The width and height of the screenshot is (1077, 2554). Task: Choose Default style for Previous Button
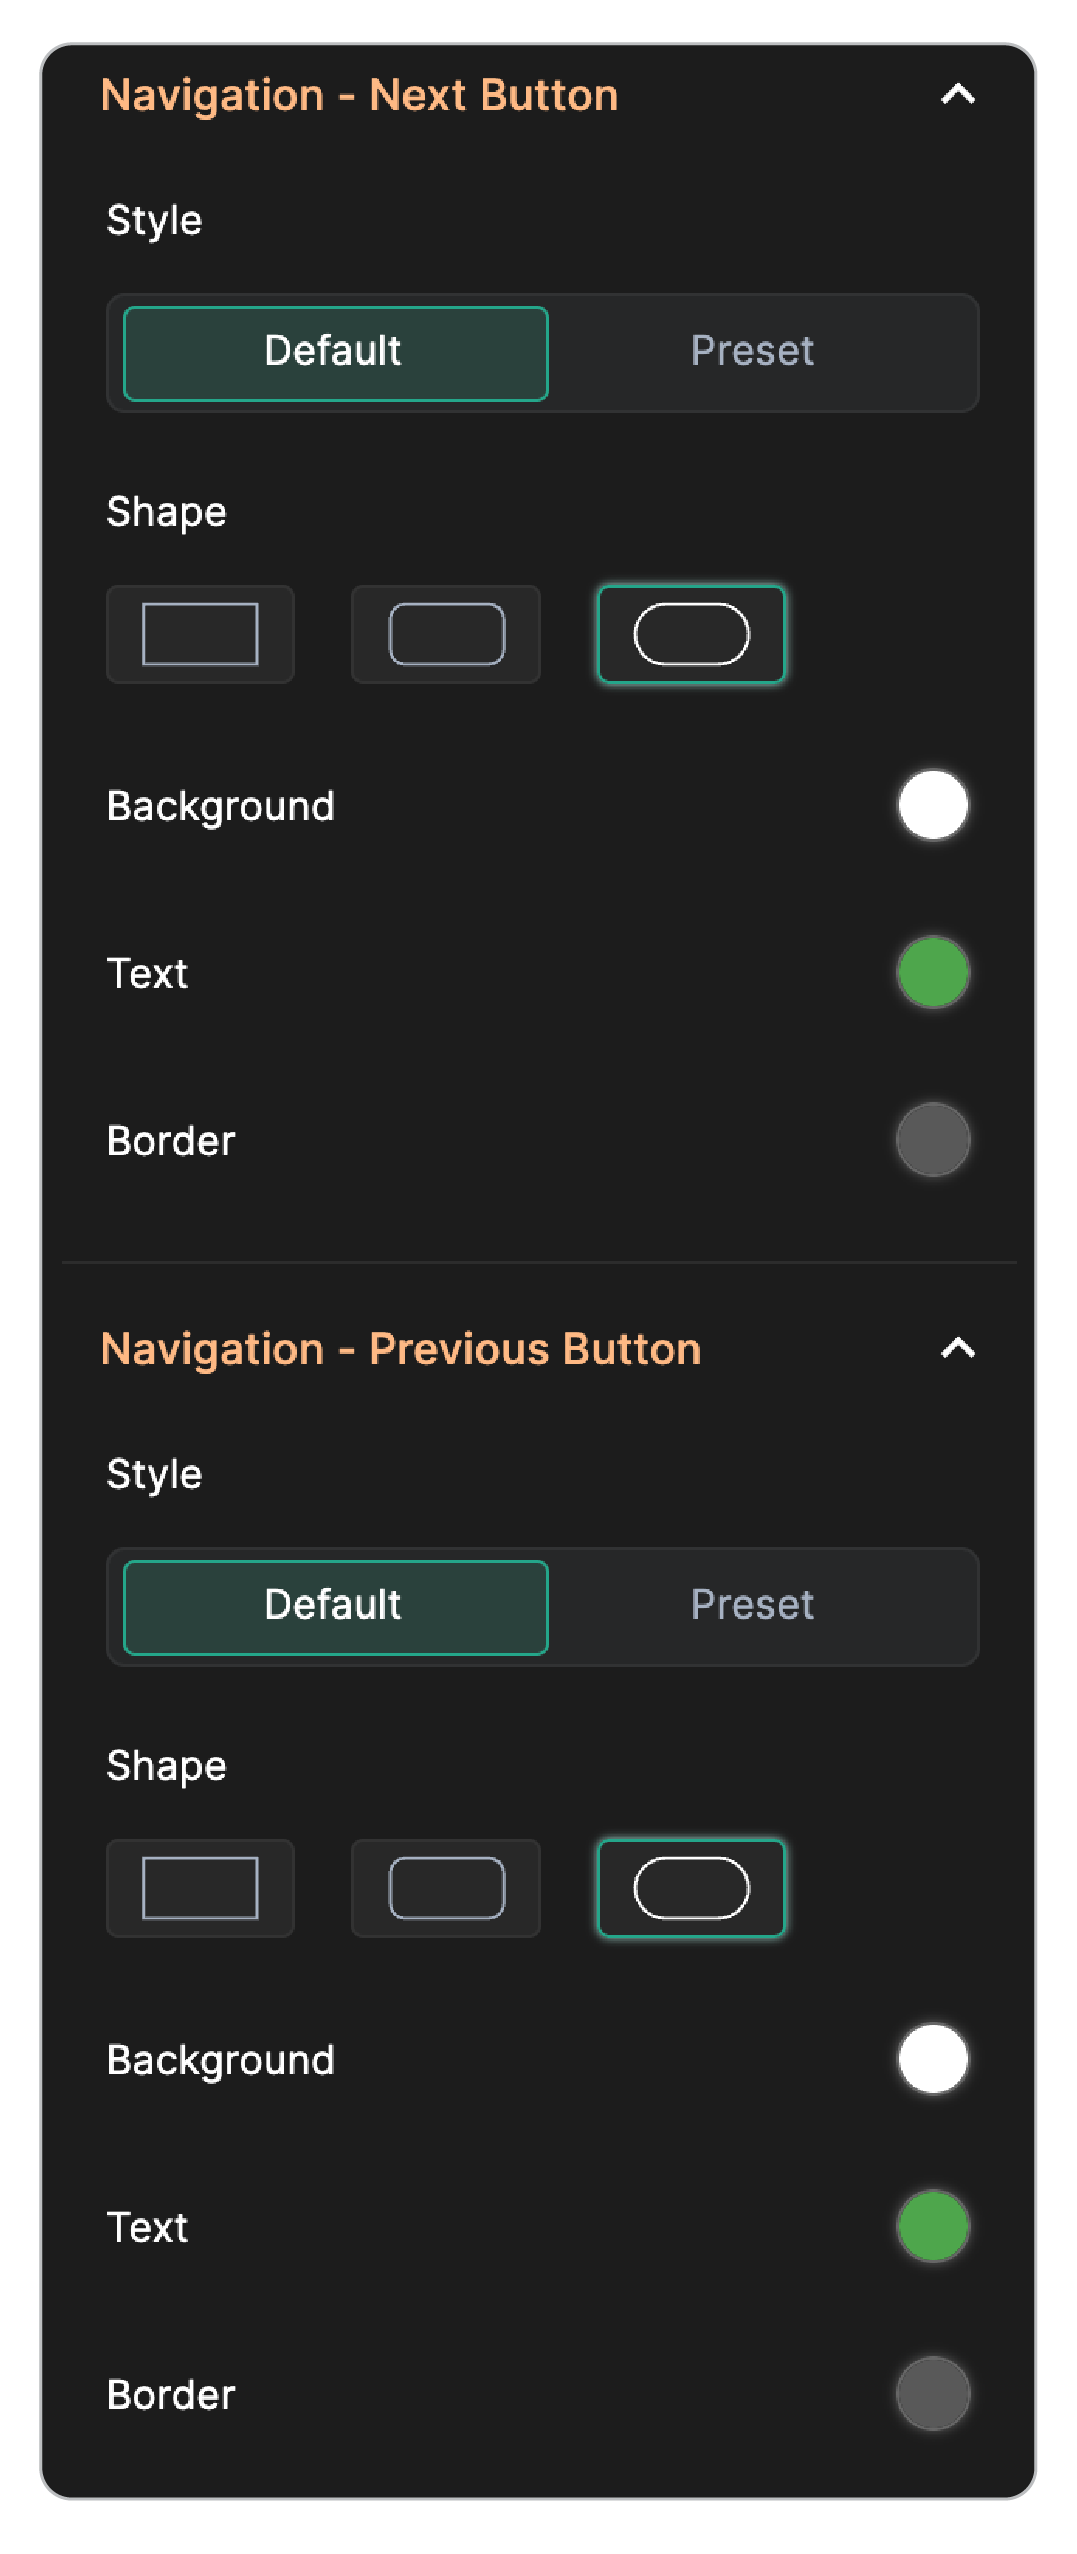pyautogui.click(x=335, y=1607)
